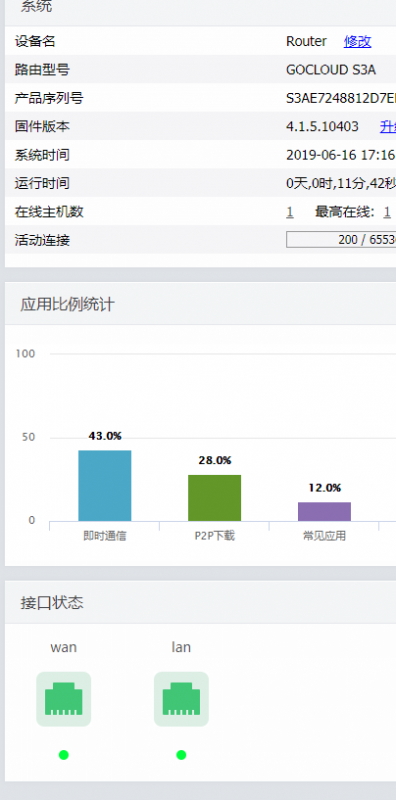This screenshot has width=396, height=800.
Task: Click the 43.0% data label
Action: click(105, 436)
